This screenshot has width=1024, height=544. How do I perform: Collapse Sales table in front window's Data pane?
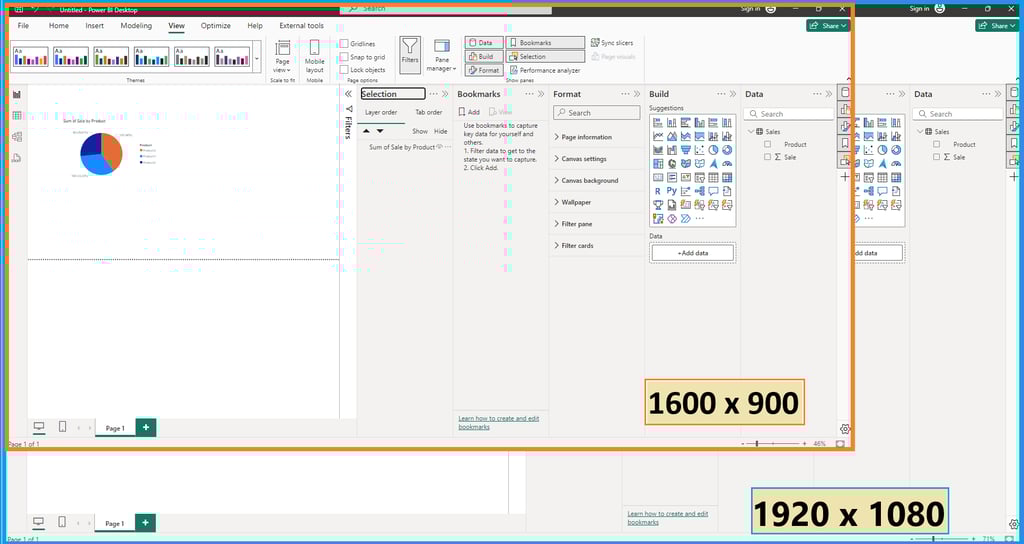[x=751, y=131]
